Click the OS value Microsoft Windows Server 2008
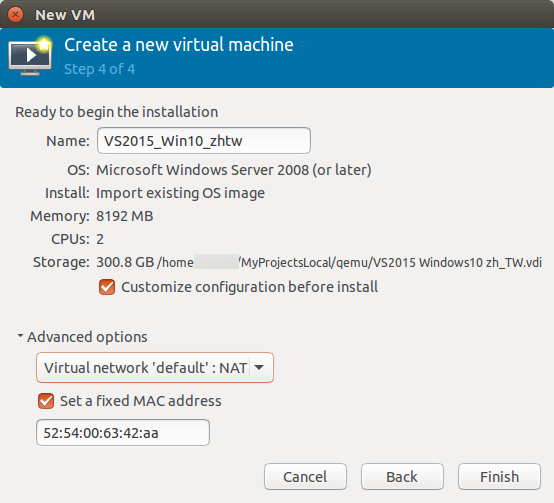Screen dimensions: 554x503 coord(234,170)
